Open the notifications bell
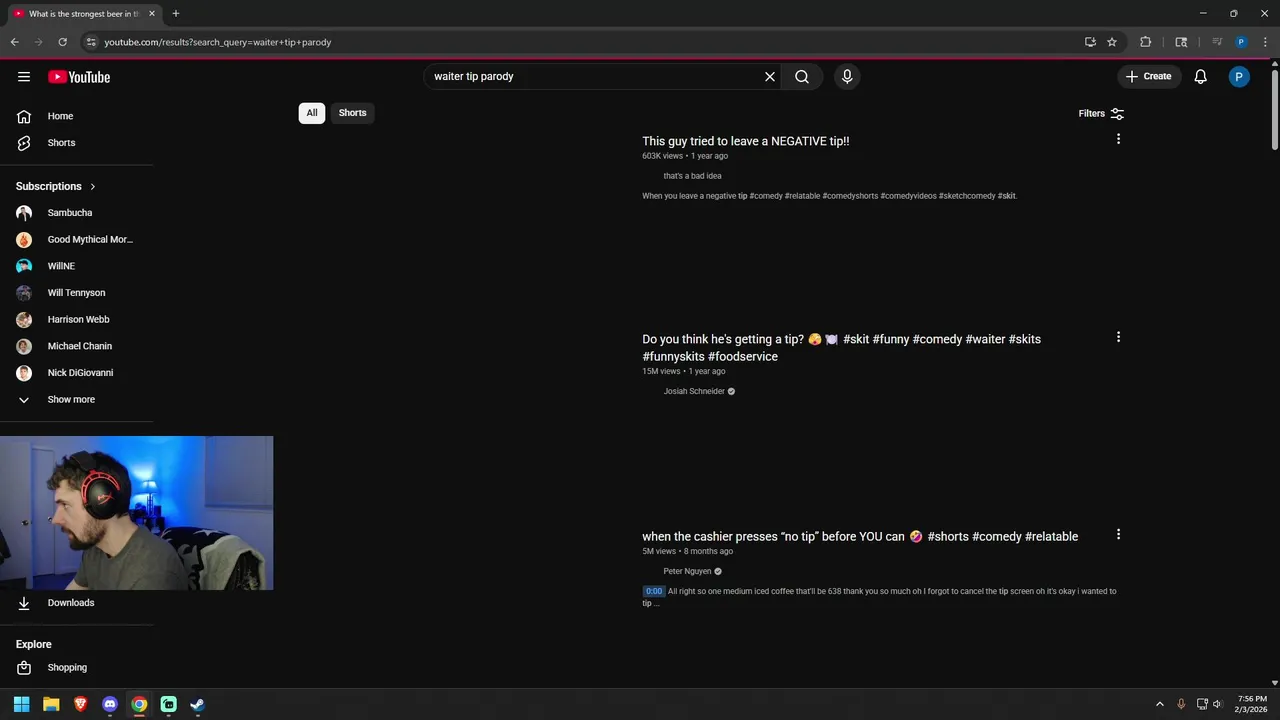 point(1201,77)
